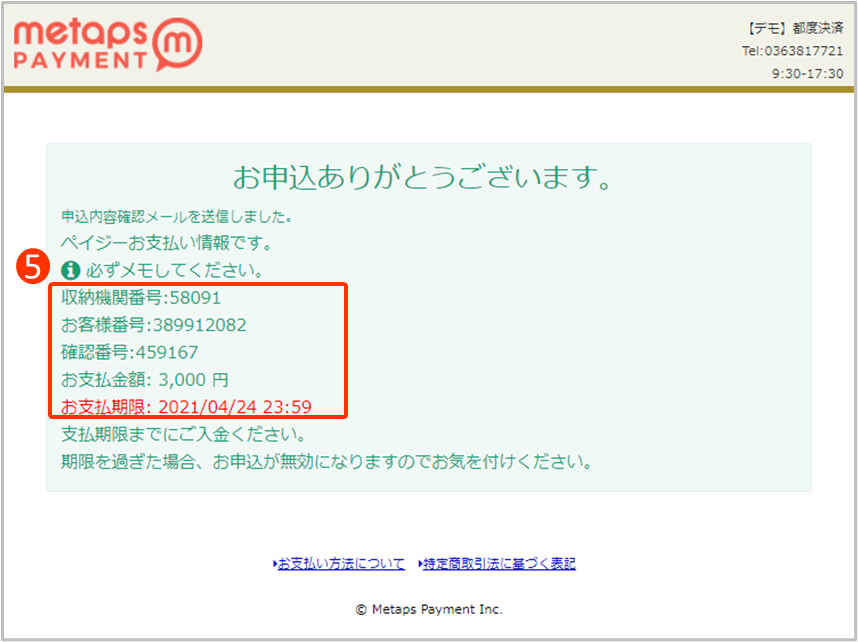Click the red speech-bubble 'm' logo icon
The height and width of the screenshot is (642, 858).
click(x=178, y=46)
